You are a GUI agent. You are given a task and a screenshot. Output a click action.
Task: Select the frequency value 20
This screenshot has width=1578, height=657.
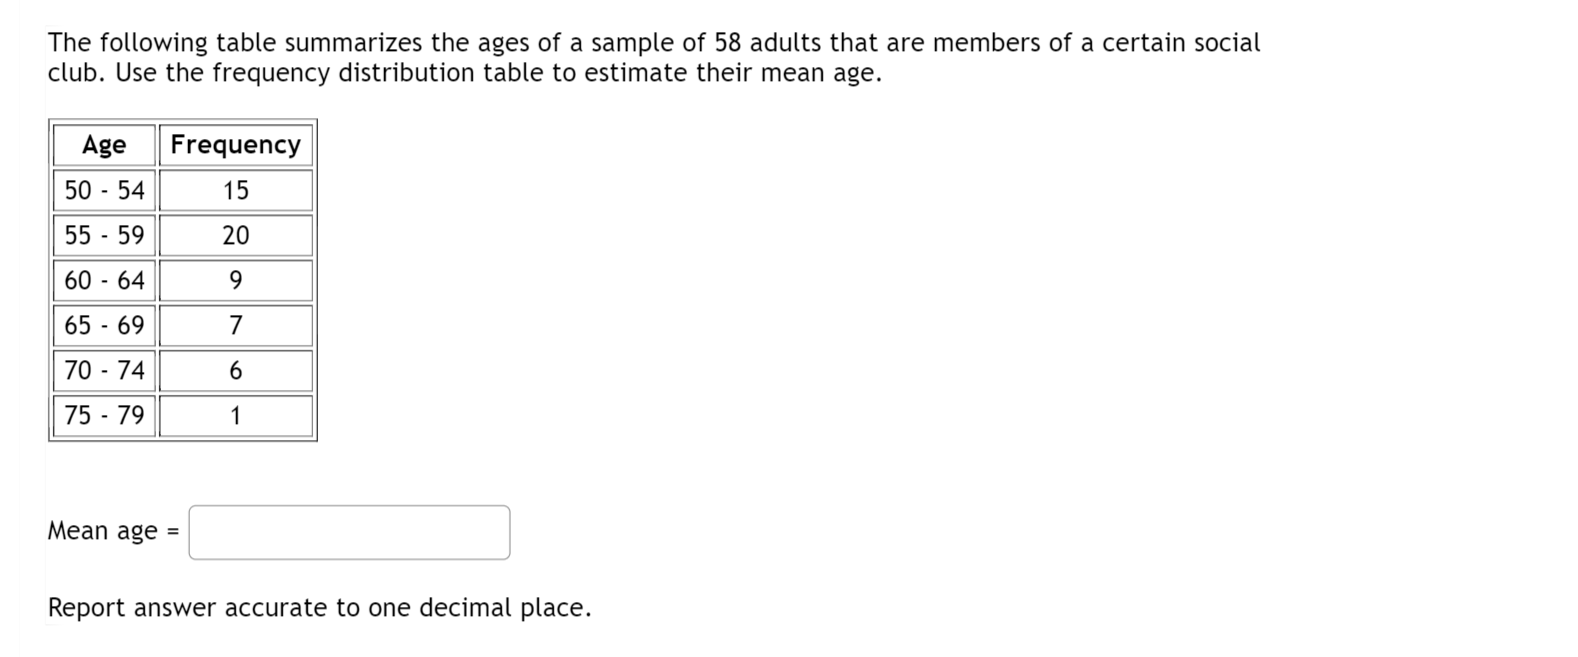(x=235, y=235)
